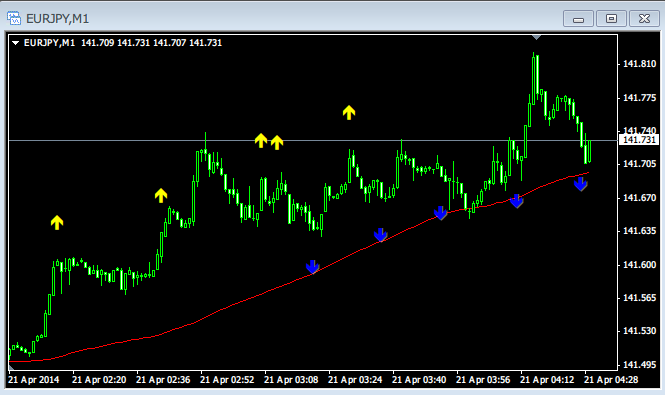Minimize the EURJPY,M1 chart window
Viewport: 665px width, 395px height.
(578, 19)
